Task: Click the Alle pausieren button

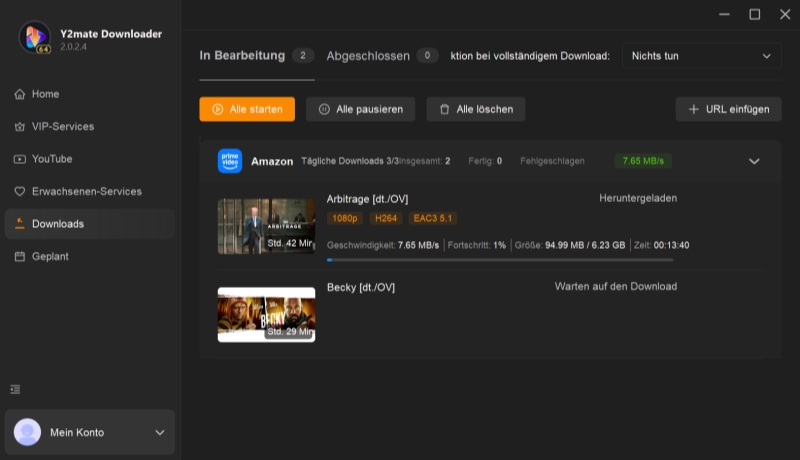Action: 360,109
